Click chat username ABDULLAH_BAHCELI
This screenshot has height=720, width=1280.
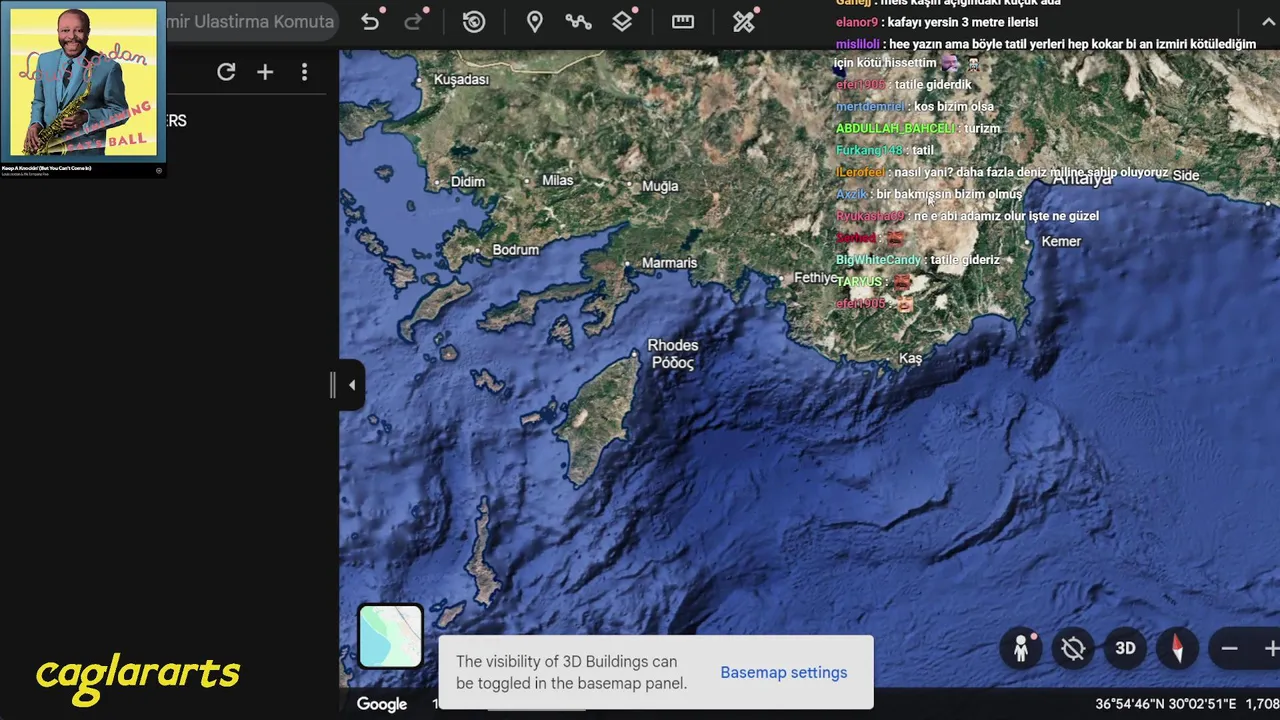click(895, 128)
